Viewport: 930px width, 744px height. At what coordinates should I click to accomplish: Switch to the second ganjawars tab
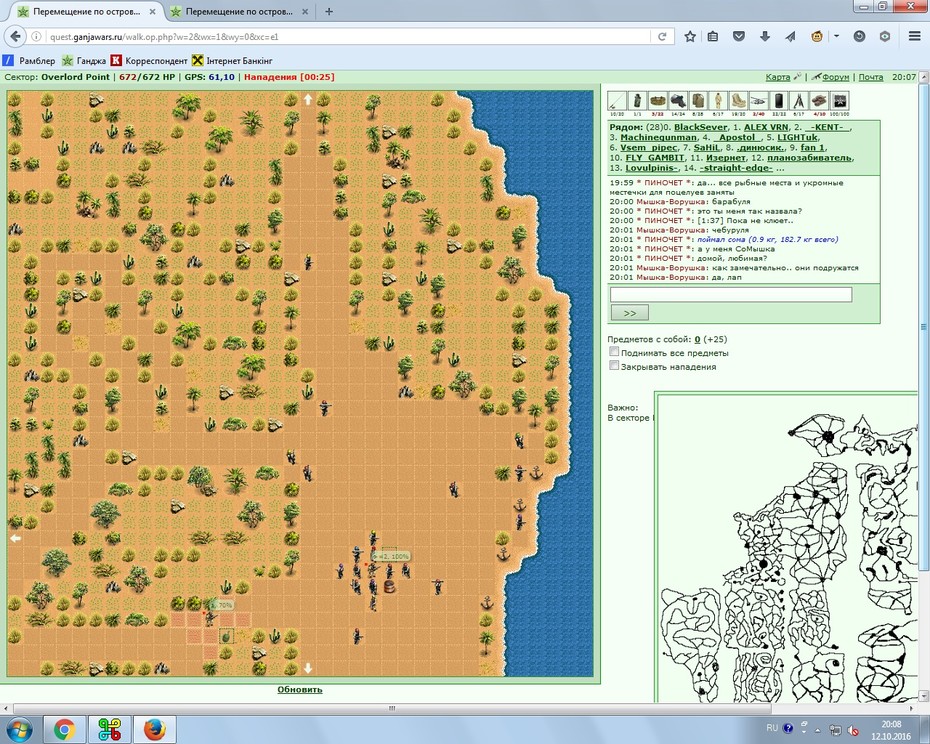[x=239, y=11]
